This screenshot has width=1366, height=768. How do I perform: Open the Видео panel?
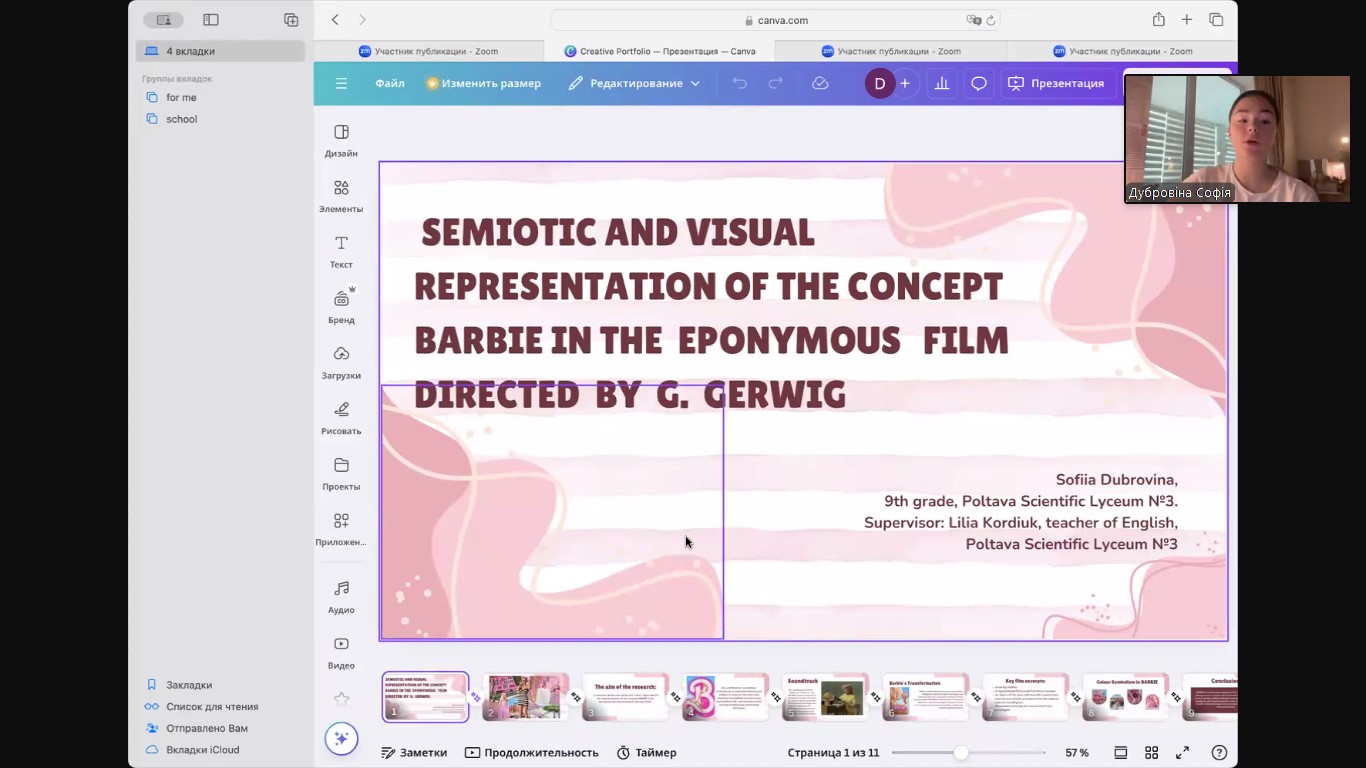click(341, 653)
